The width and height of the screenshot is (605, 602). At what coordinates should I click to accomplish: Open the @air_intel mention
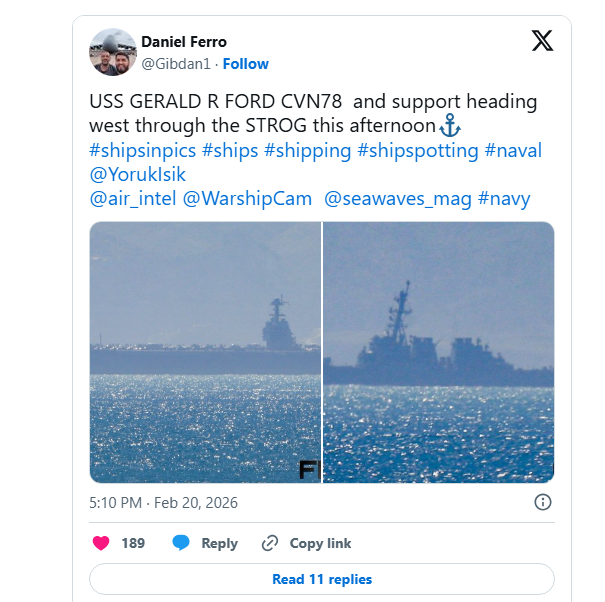tap(133, 198)
